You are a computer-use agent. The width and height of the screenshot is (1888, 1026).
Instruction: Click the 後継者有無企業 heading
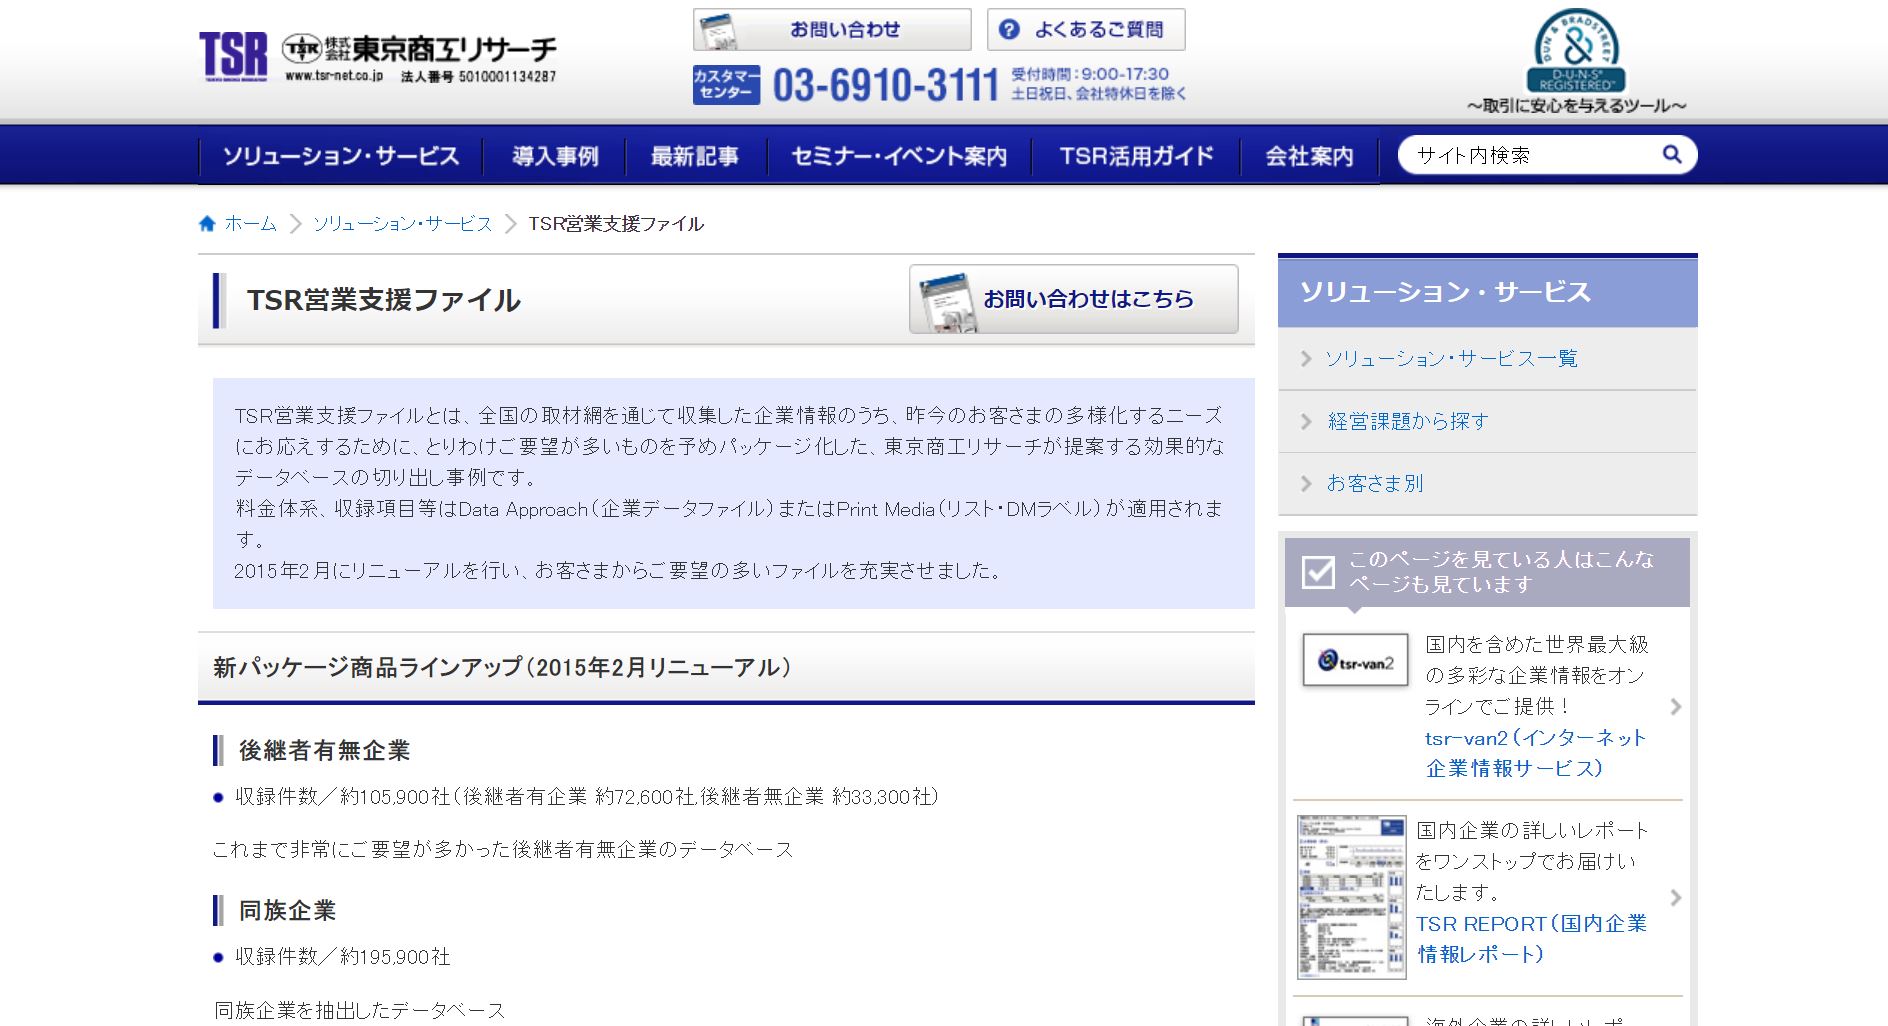coord(324,750)
